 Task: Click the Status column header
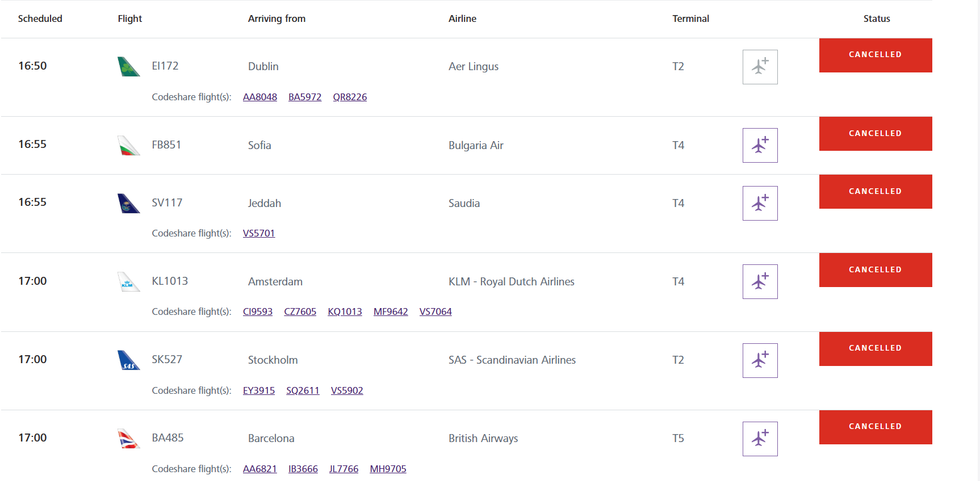[x=876, y=19]
